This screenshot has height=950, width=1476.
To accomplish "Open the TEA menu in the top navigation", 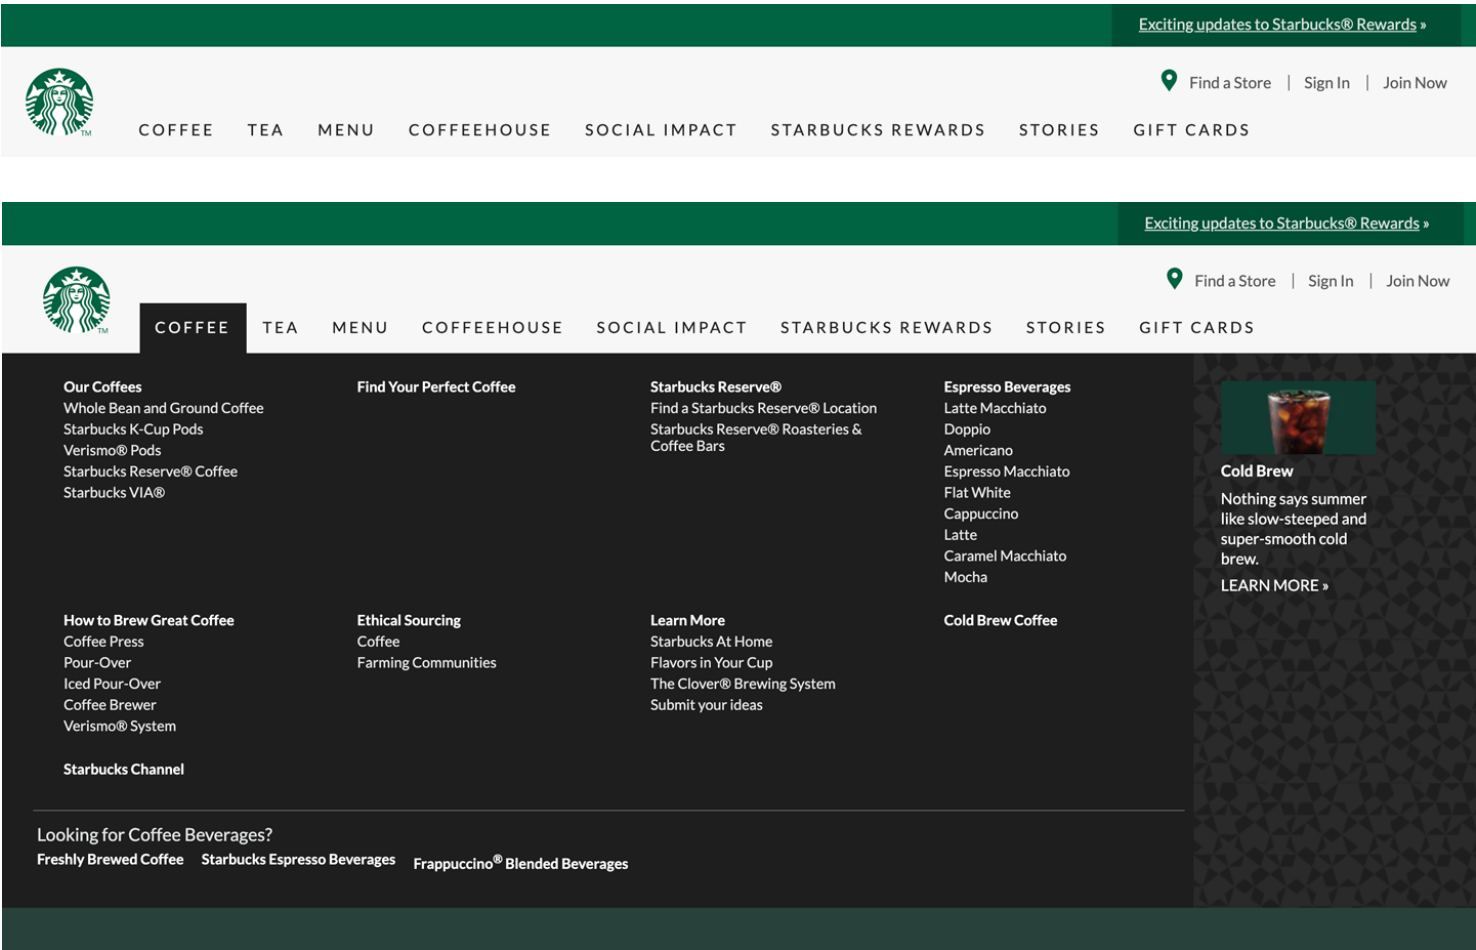I will click(266, 130).
